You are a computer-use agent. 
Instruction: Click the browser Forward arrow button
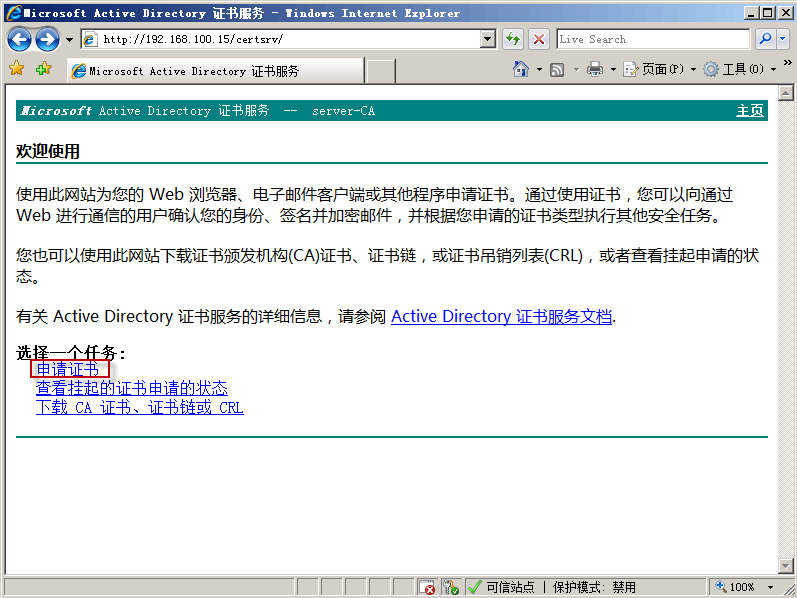46,40
